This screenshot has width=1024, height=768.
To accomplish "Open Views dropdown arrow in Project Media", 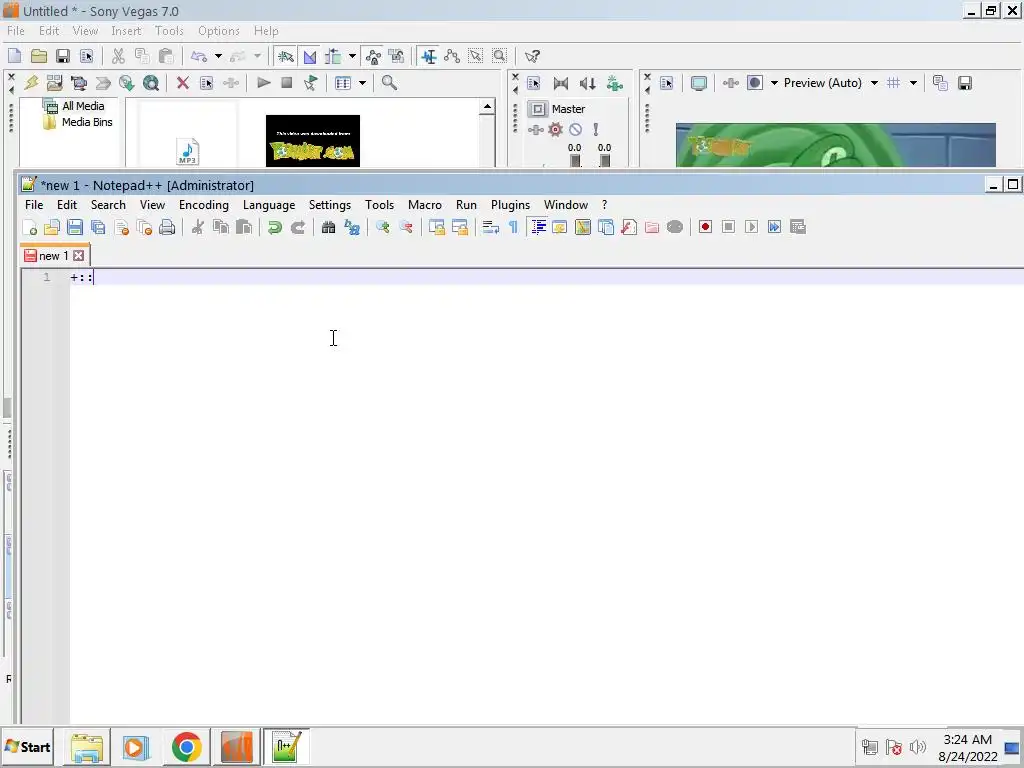I will click(x=362, y=83).
